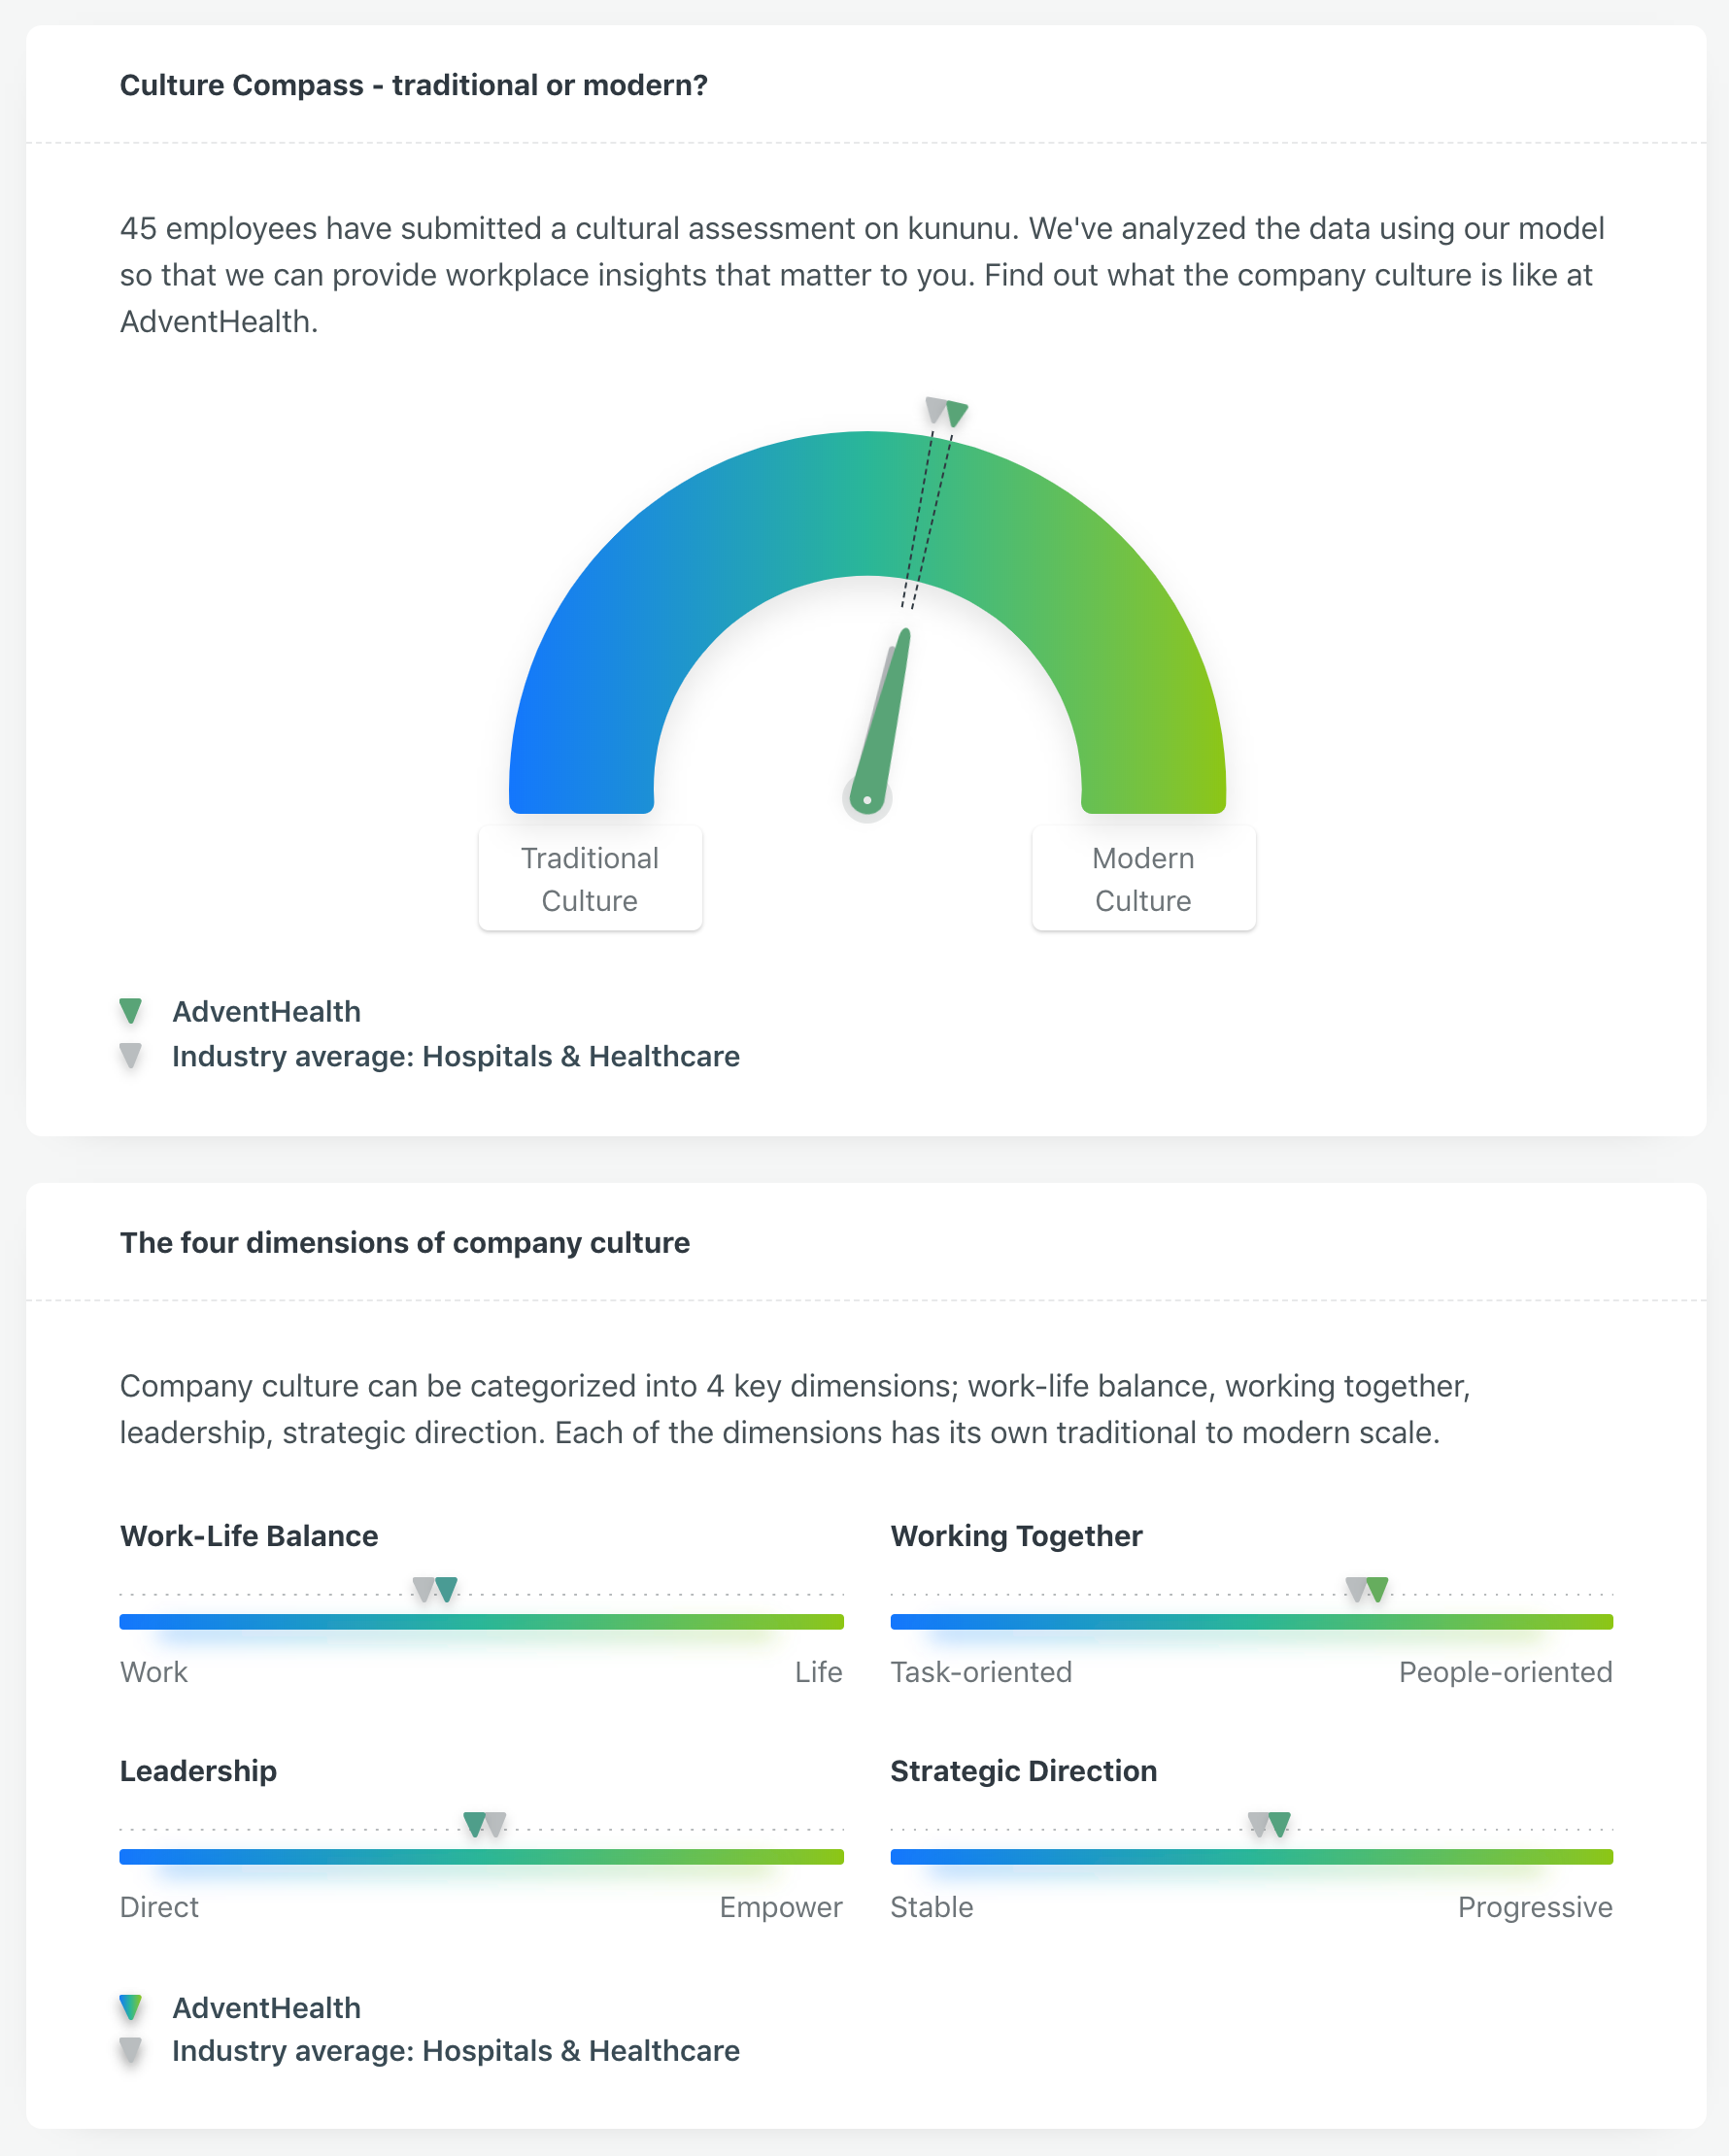
Task: Click the Traditional Culture label box
Action: tap(590, 879)
